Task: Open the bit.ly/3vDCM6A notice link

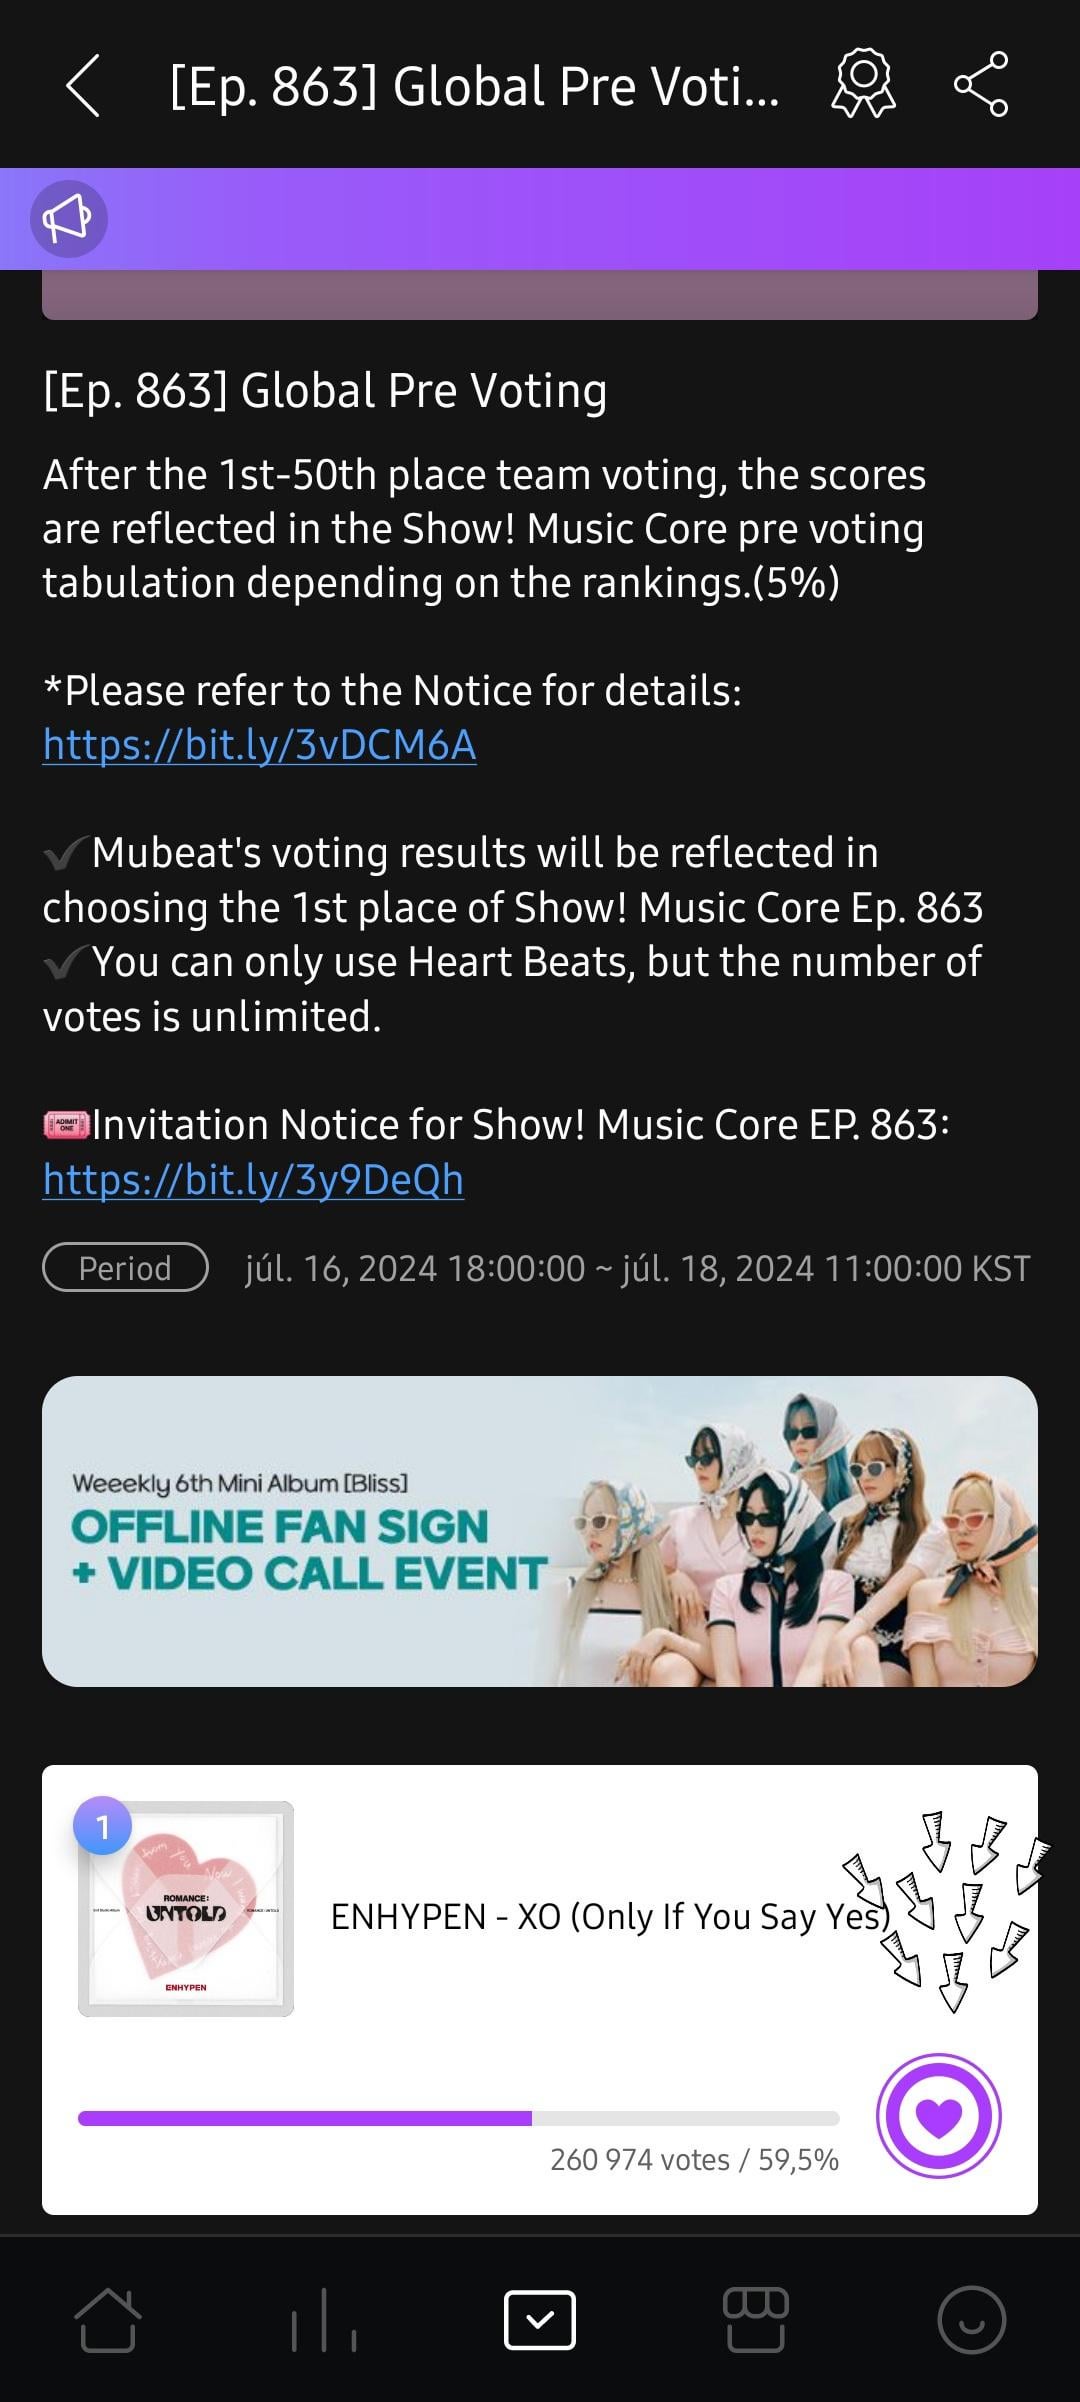Action: click(259, 745)
